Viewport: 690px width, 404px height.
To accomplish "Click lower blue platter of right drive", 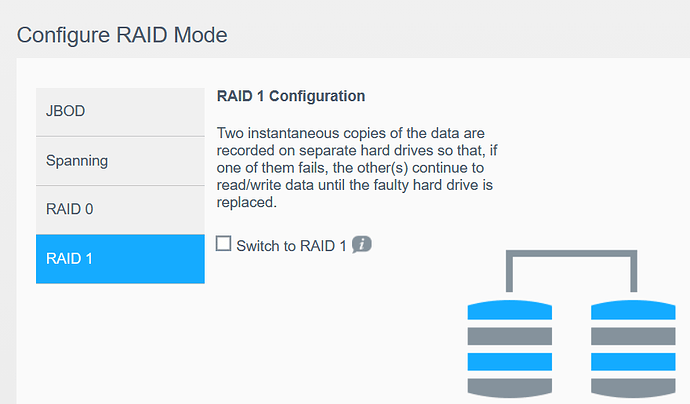I will tap(633, 361).
